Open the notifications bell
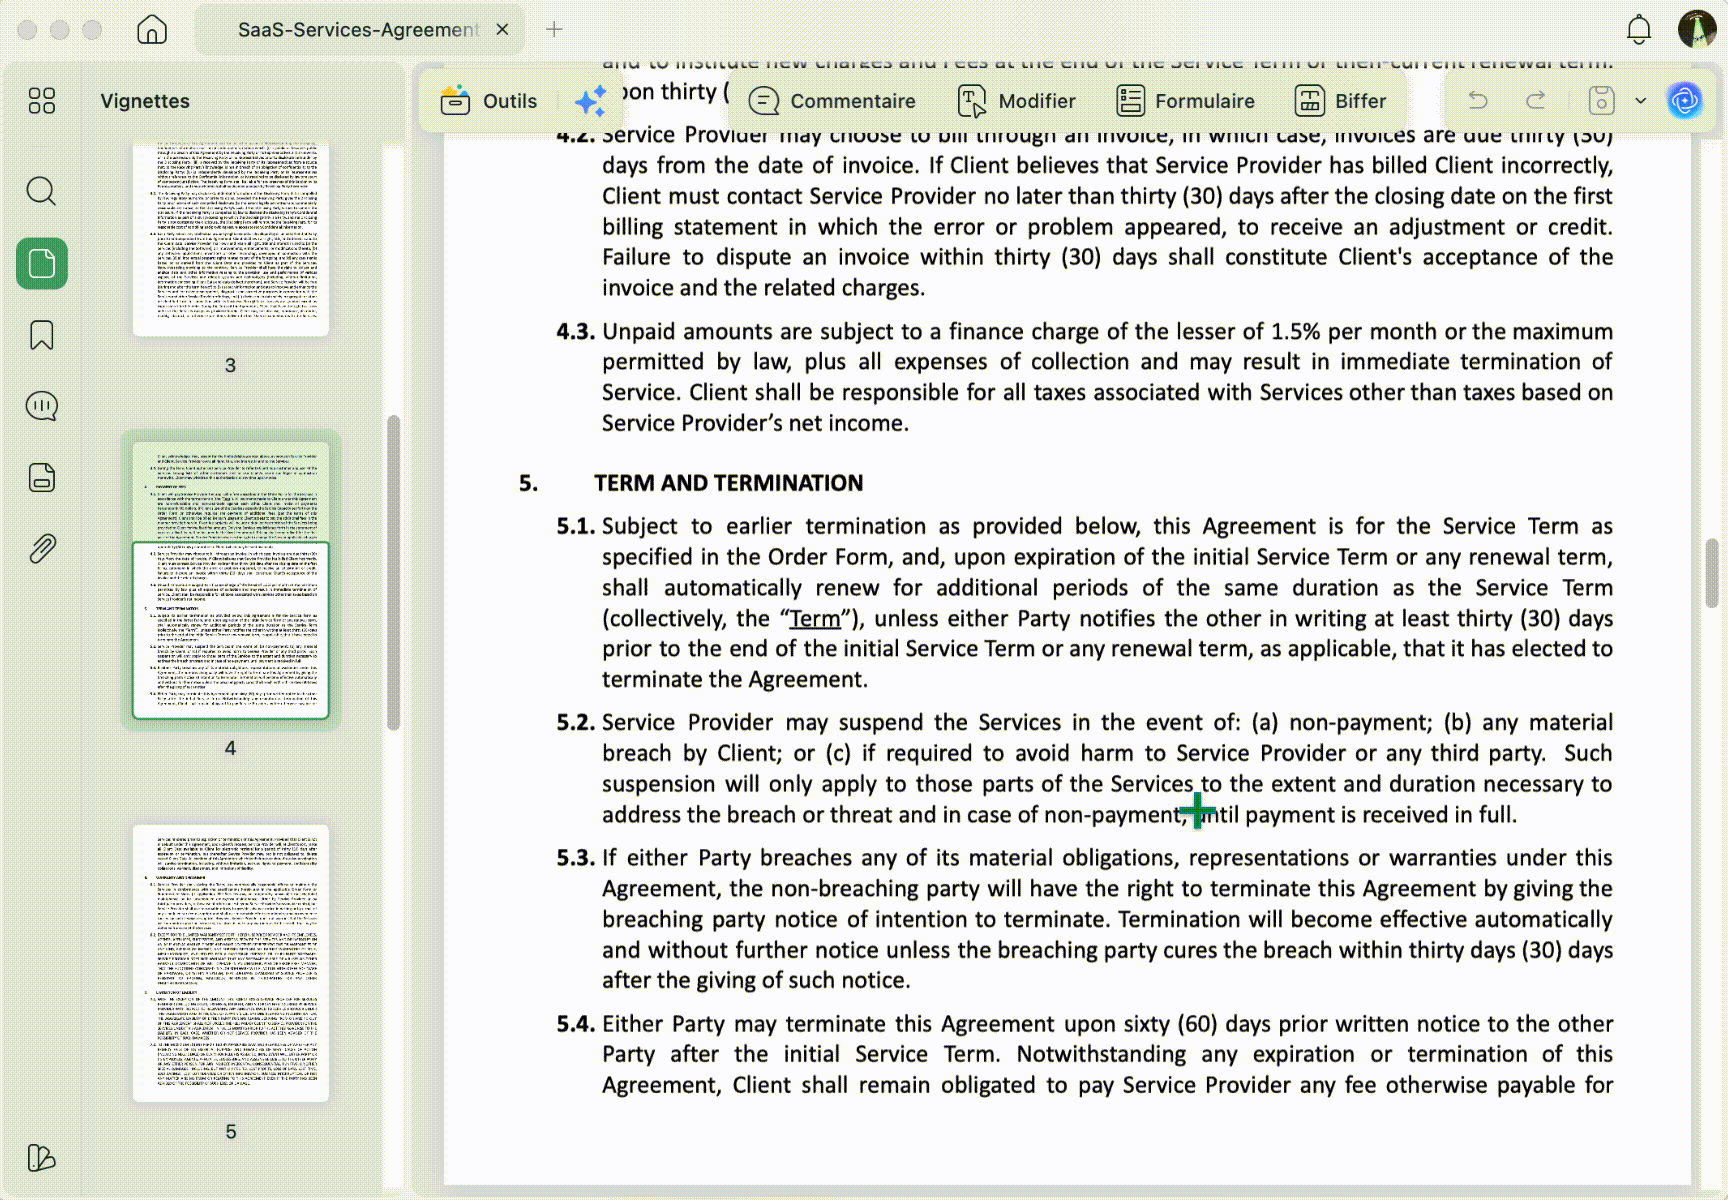This screenshot has height=1200, width=1728. (x=1639, y=29)
